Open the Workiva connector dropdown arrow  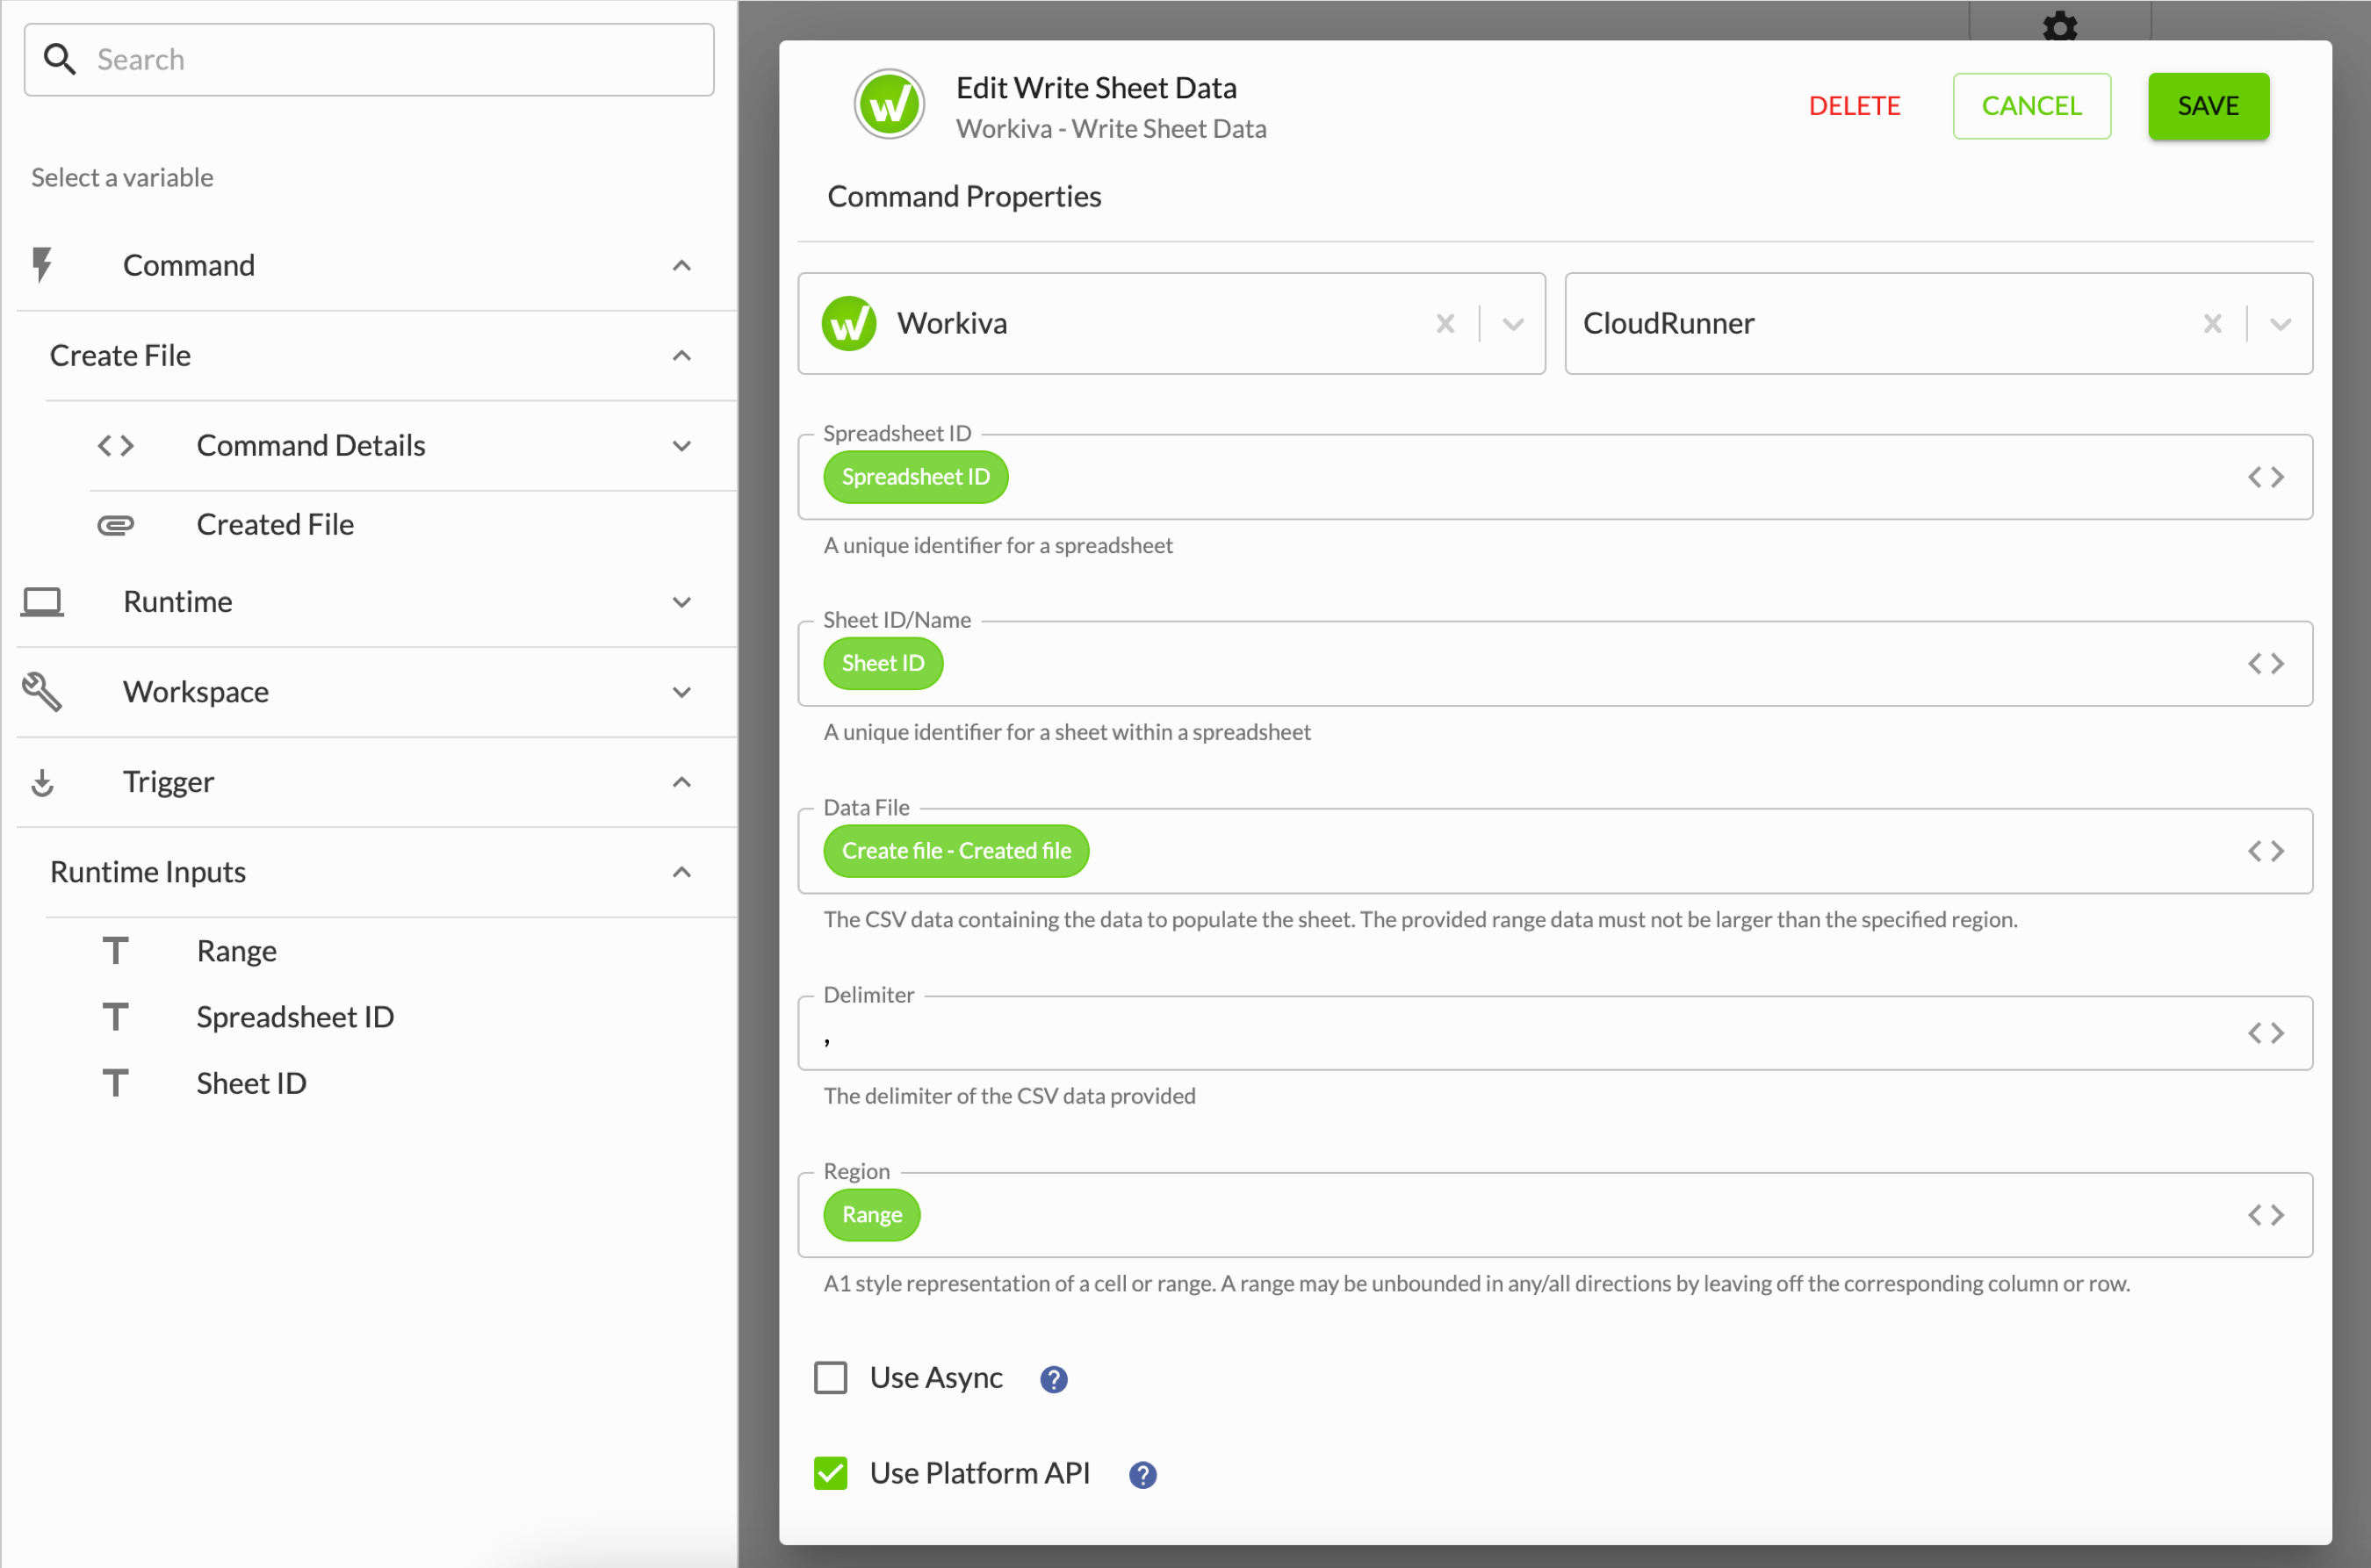pos(1513,324)
